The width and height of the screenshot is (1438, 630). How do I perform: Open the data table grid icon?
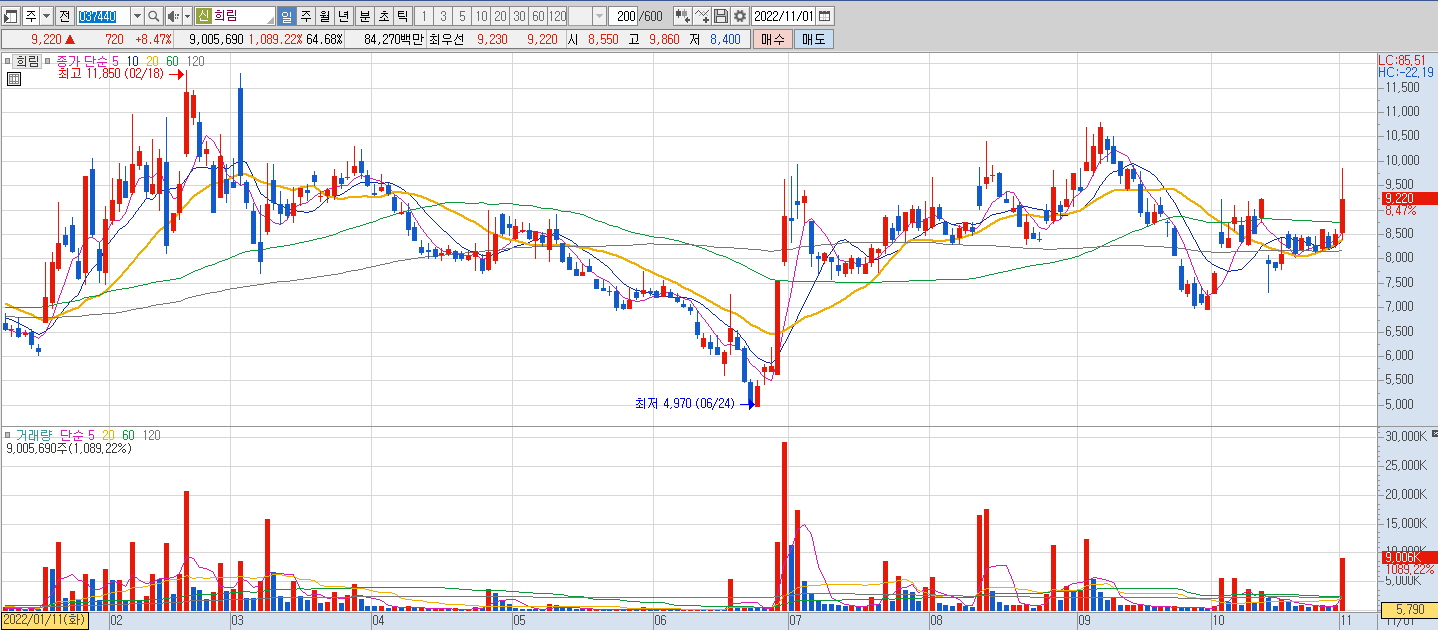point(13,81)
